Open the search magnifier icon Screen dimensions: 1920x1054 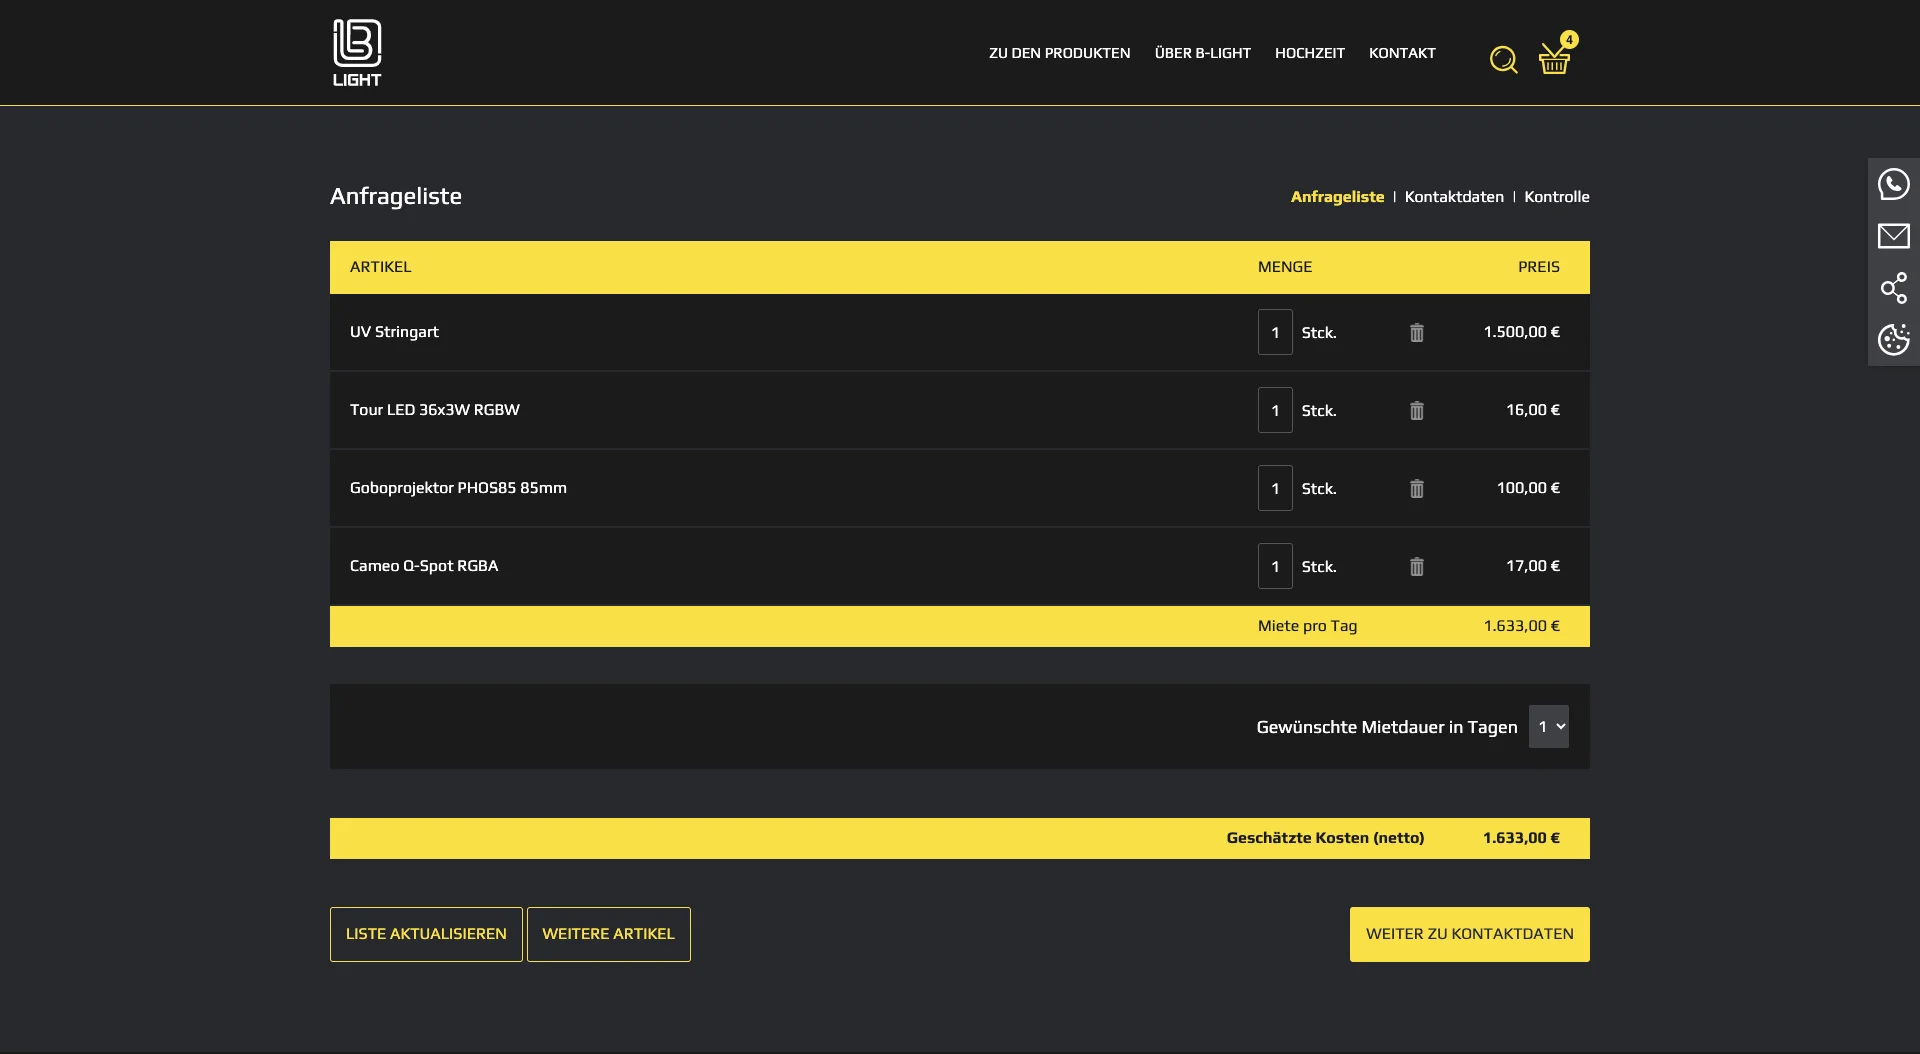point(1503,60)
